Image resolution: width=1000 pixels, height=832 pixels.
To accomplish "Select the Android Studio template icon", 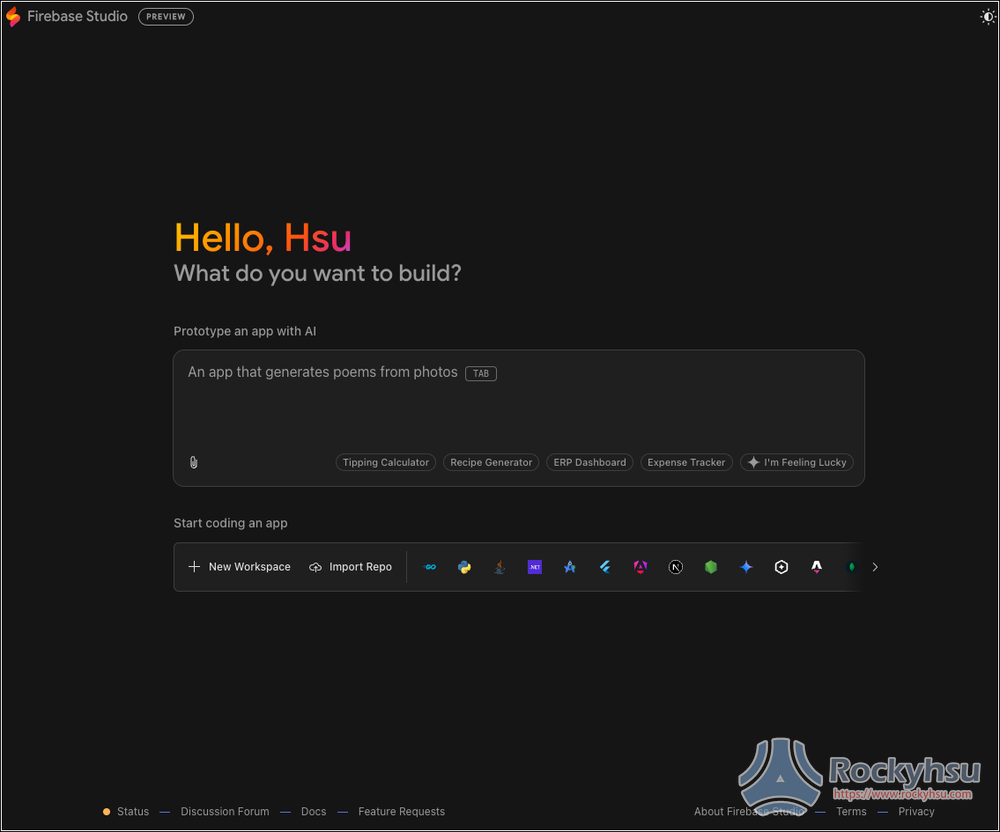I will [570, 567].
